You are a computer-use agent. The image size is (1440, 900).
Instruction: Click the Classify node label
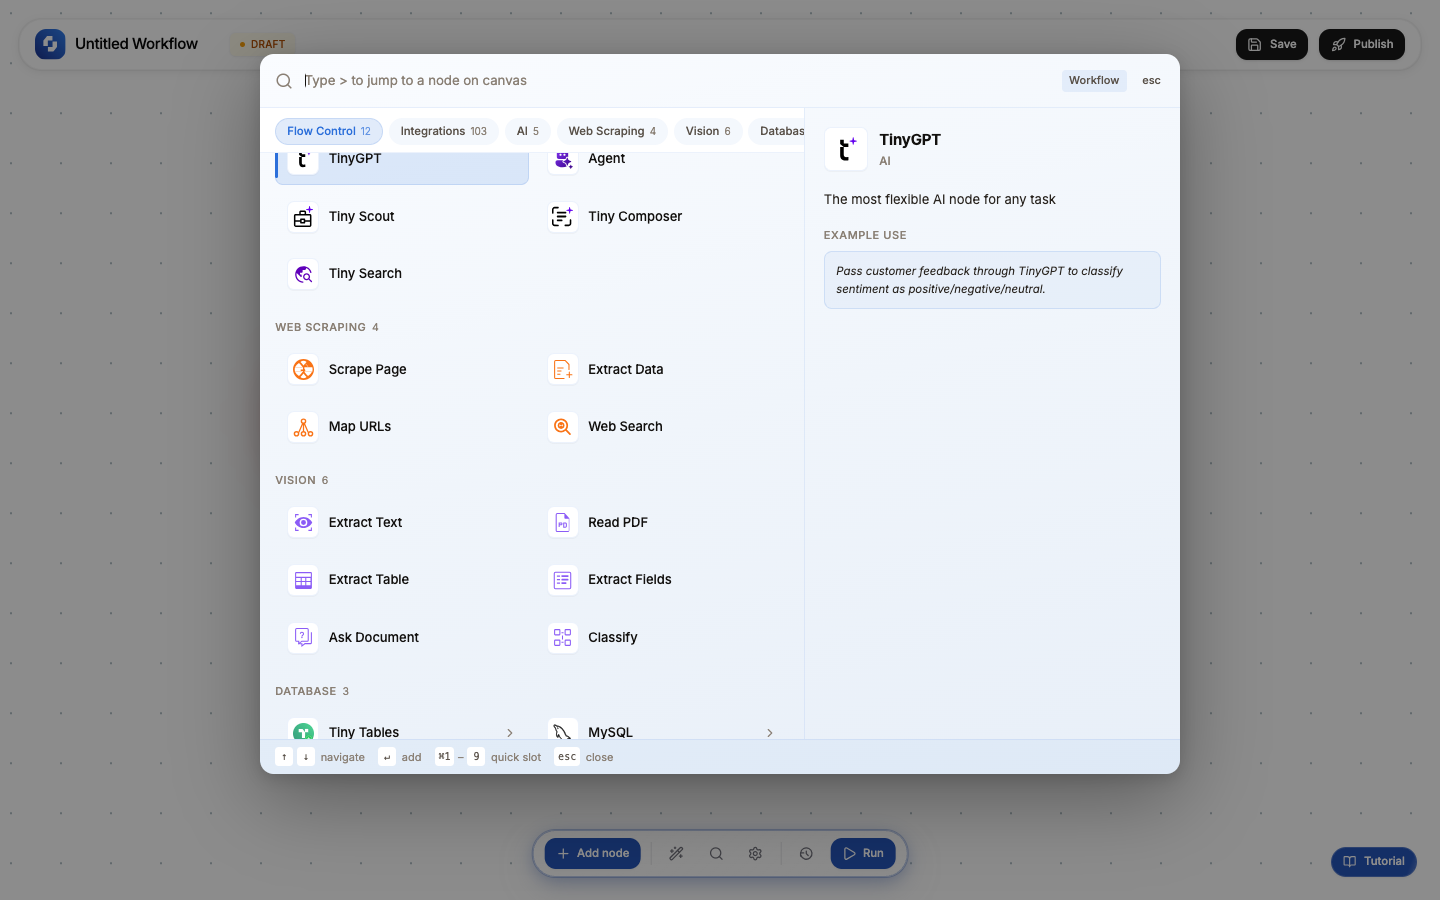(612, 638)
